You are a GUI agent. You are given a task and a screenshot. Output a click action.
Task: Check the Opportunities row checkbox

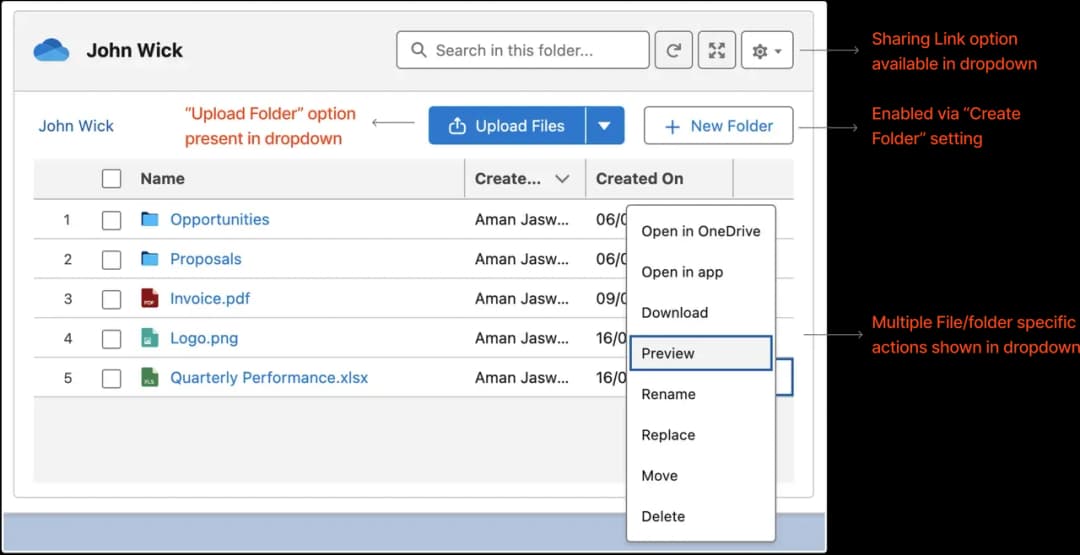click(x=112, y=220)
